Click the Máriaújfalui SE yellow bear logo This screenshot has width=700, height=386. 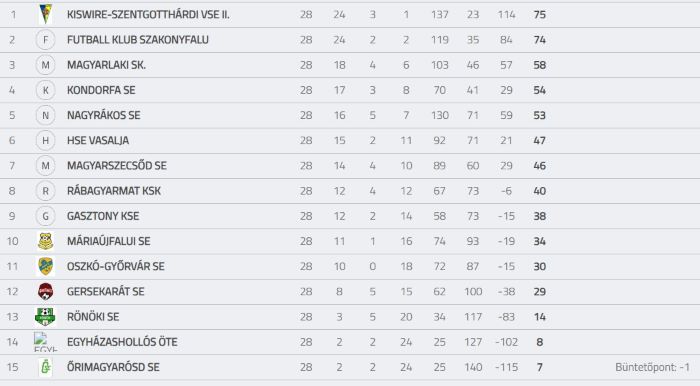coord(46,241)
